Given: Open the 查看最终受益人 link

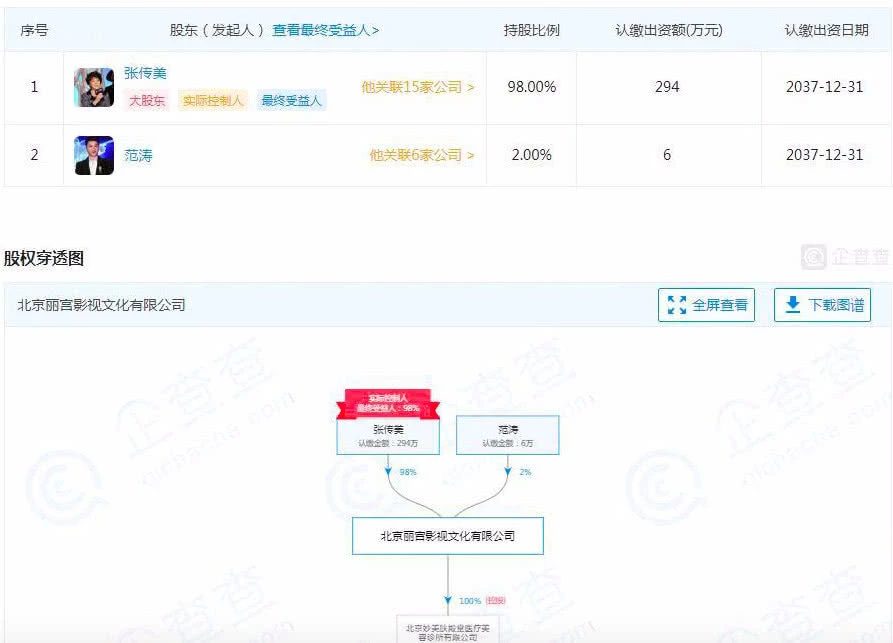Looking at the screenshot, I should pyautogui.click(x=326, y=30).
